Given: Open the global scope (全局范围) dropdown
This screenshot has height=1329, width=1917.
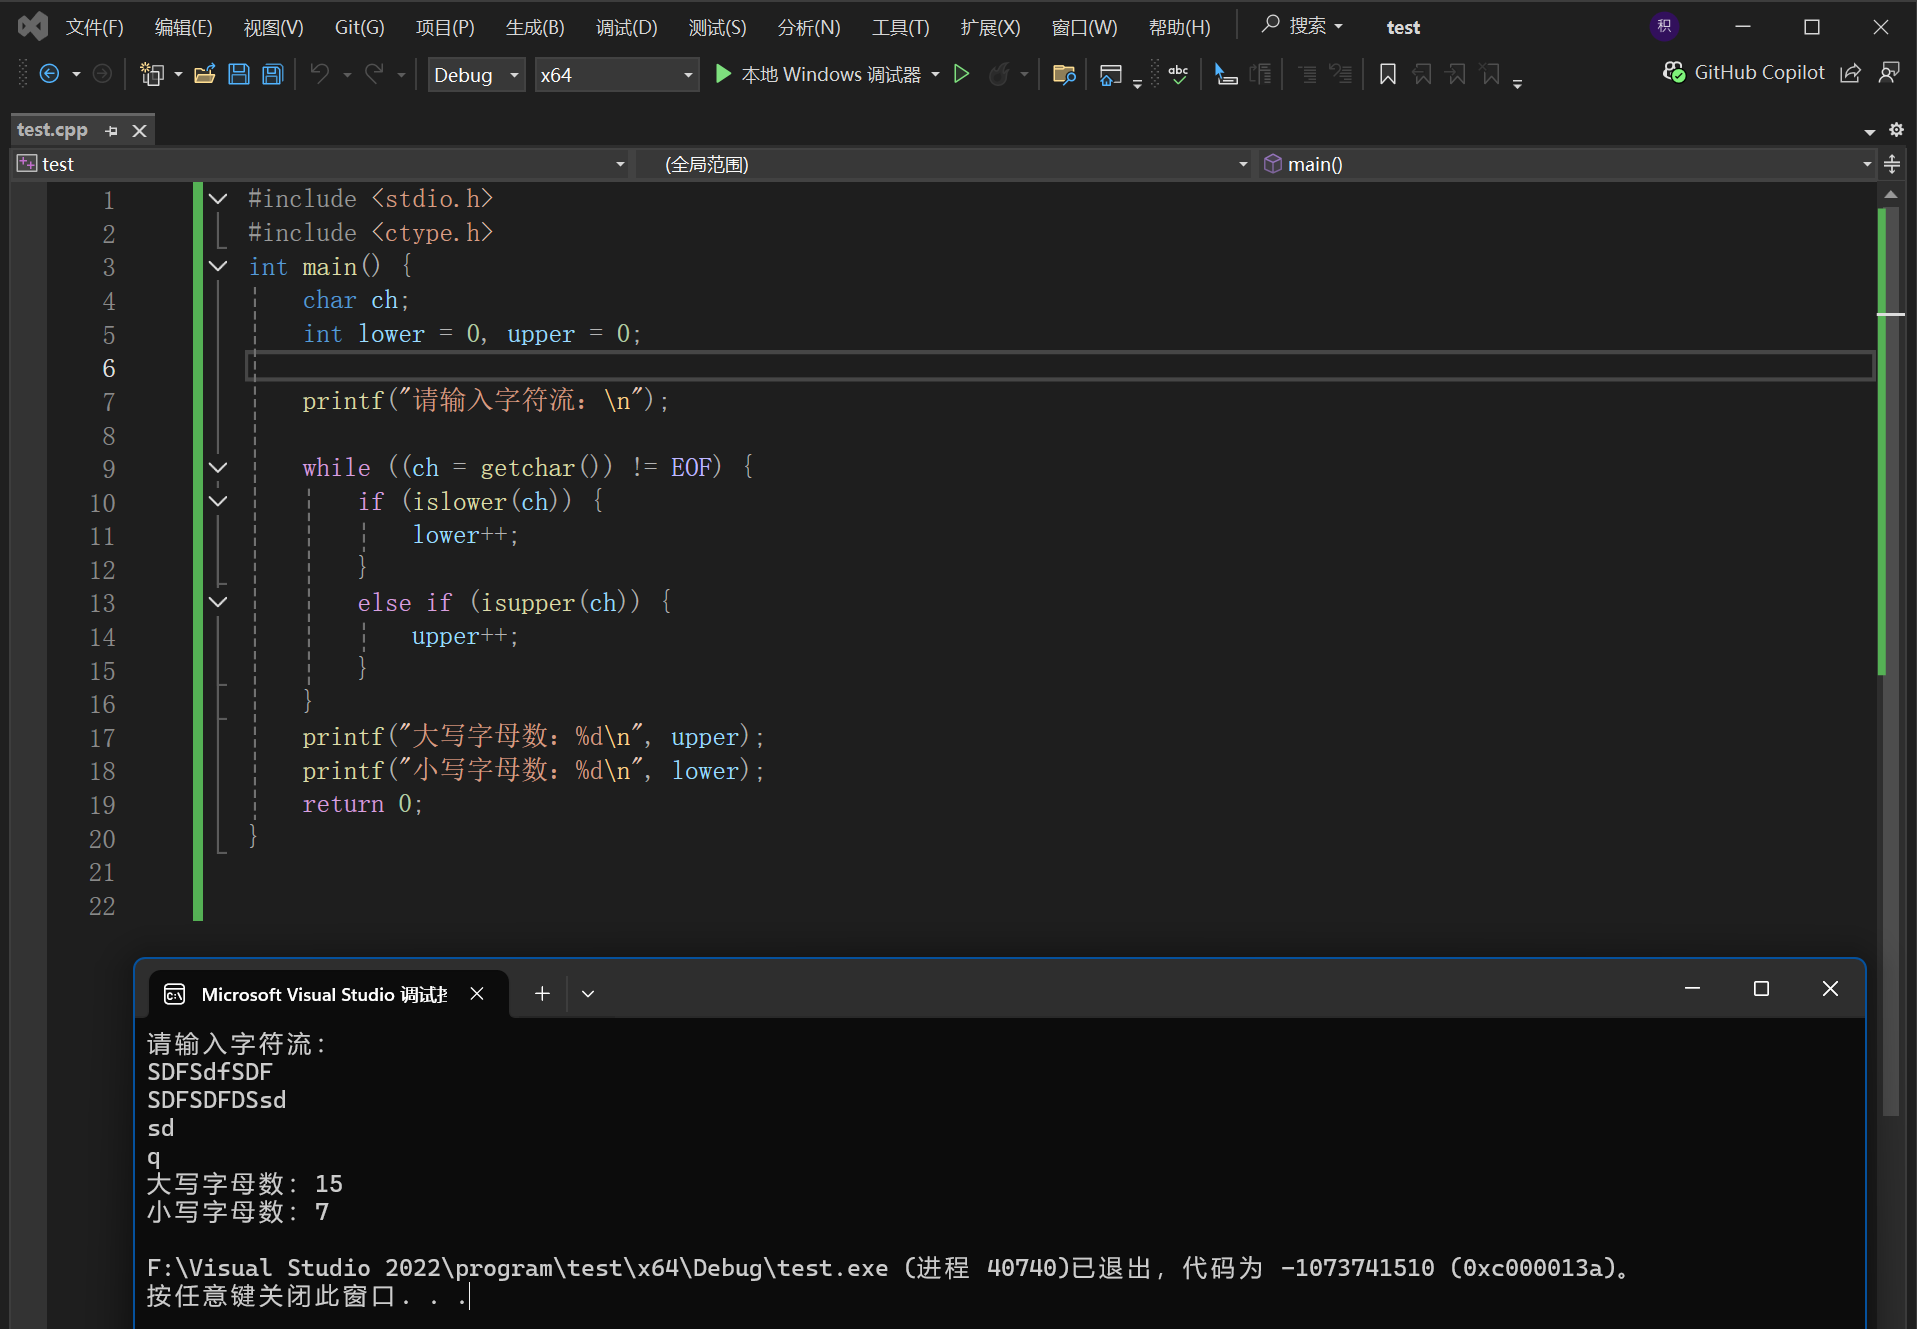Looking at the screenshot, I should (x=945, y=164).
